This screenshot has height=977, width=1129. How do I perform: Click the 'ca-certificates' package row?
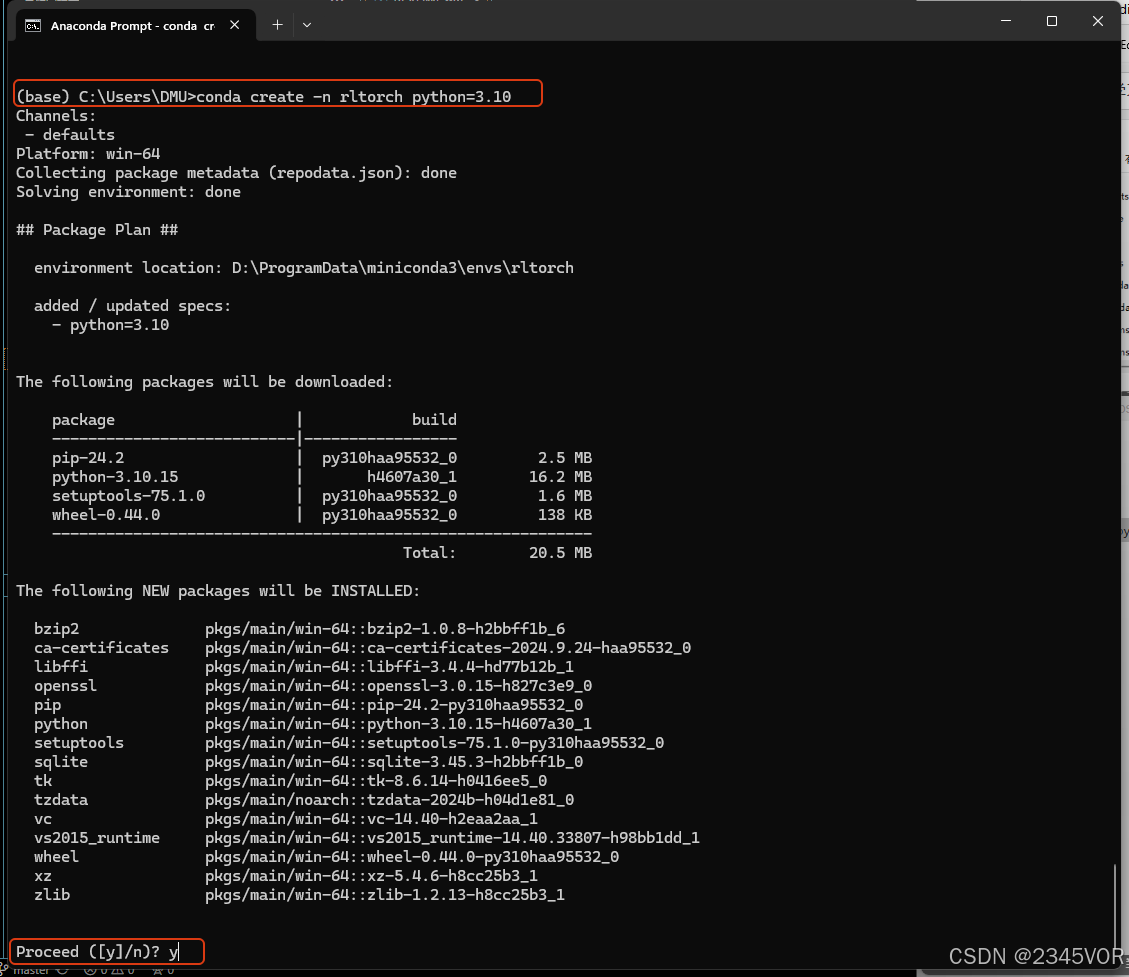point(362,648)
